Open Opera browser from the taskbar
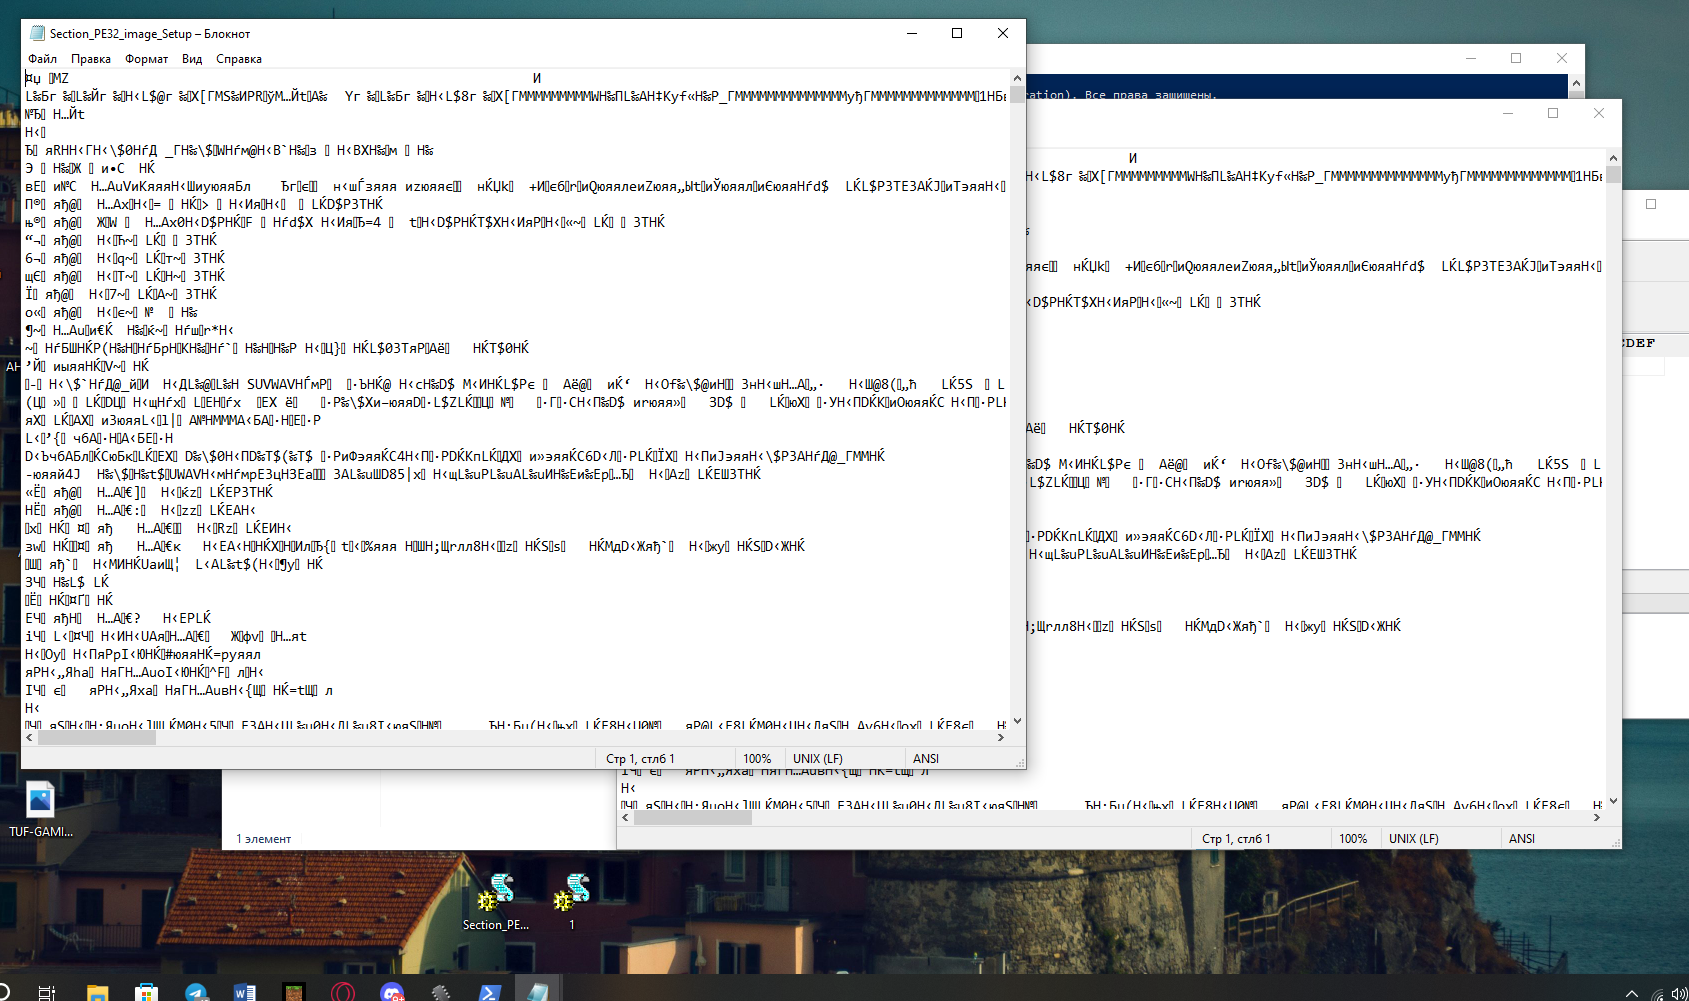This screenshot has height=1001, width=1689. [x=342, y=992]
